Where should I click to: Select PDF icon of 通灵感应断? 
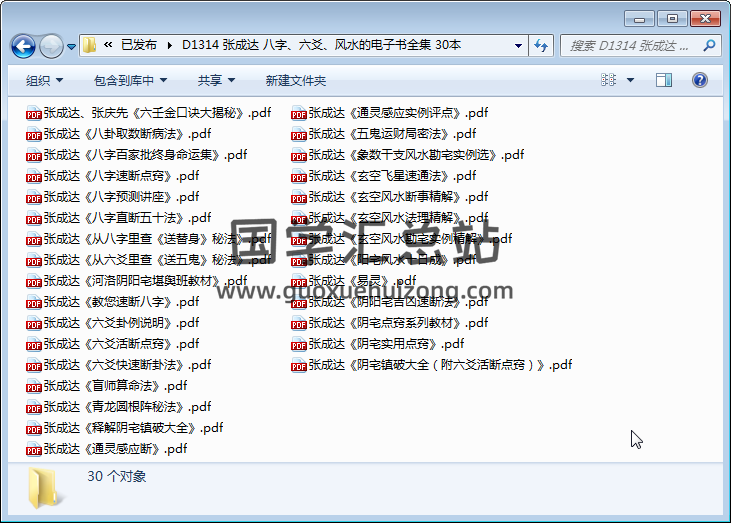(x=34, y=449)
